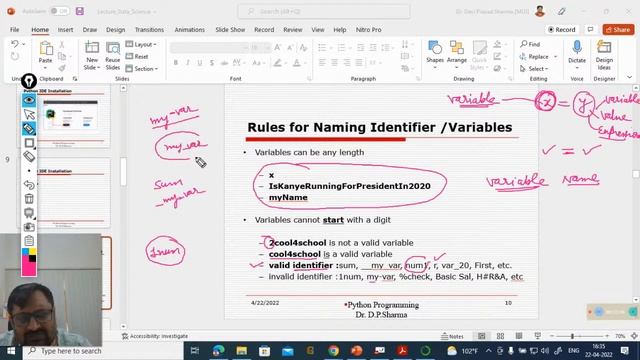Click the thumbnail pane scroll up arrow

[x=123, y=88]
